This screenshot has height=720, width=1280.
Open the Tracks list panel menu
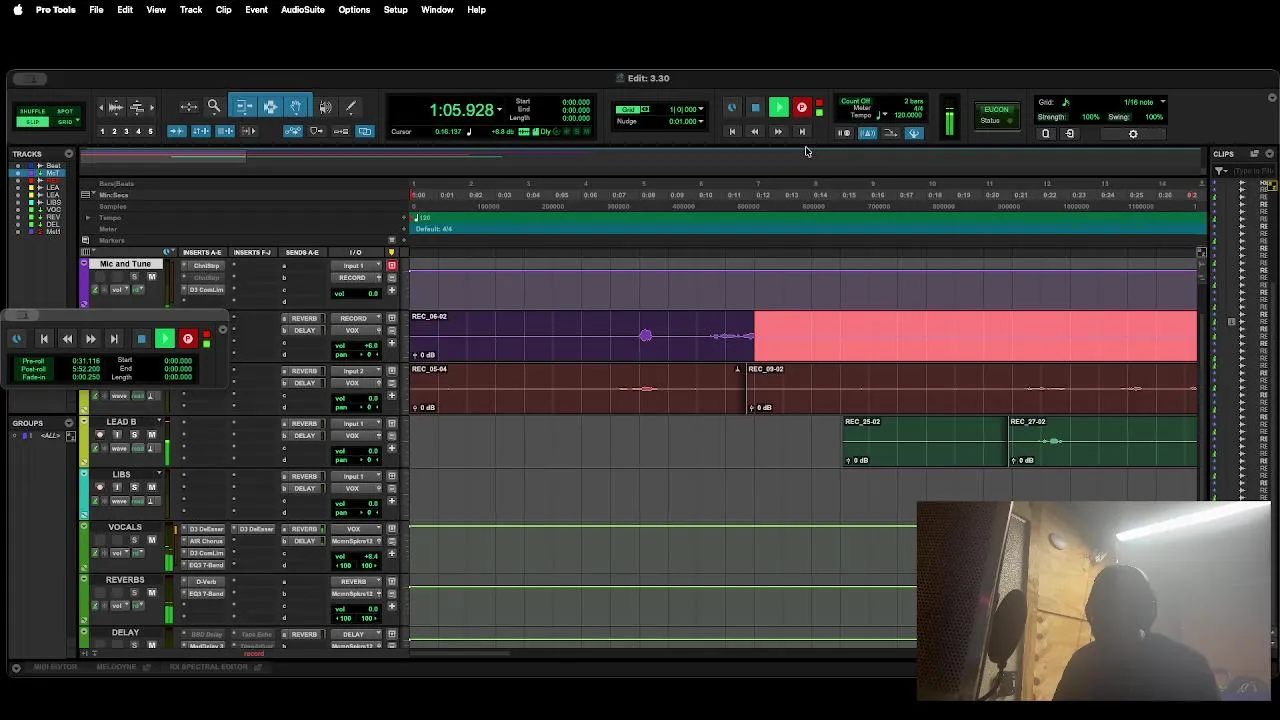[x=69, y=154]
